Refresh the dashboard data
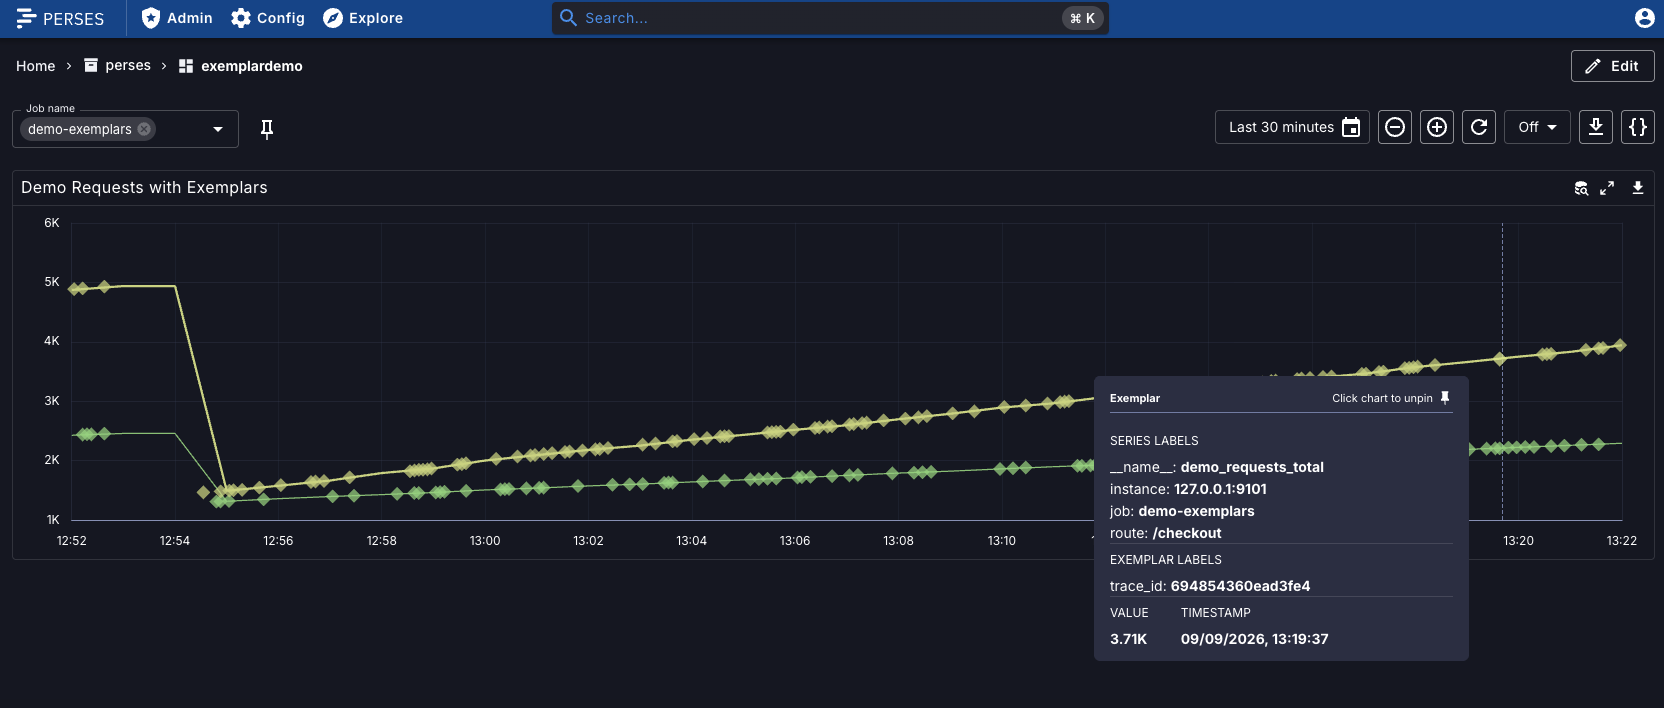1664x708 pixels. click(x=1479, y=127)
